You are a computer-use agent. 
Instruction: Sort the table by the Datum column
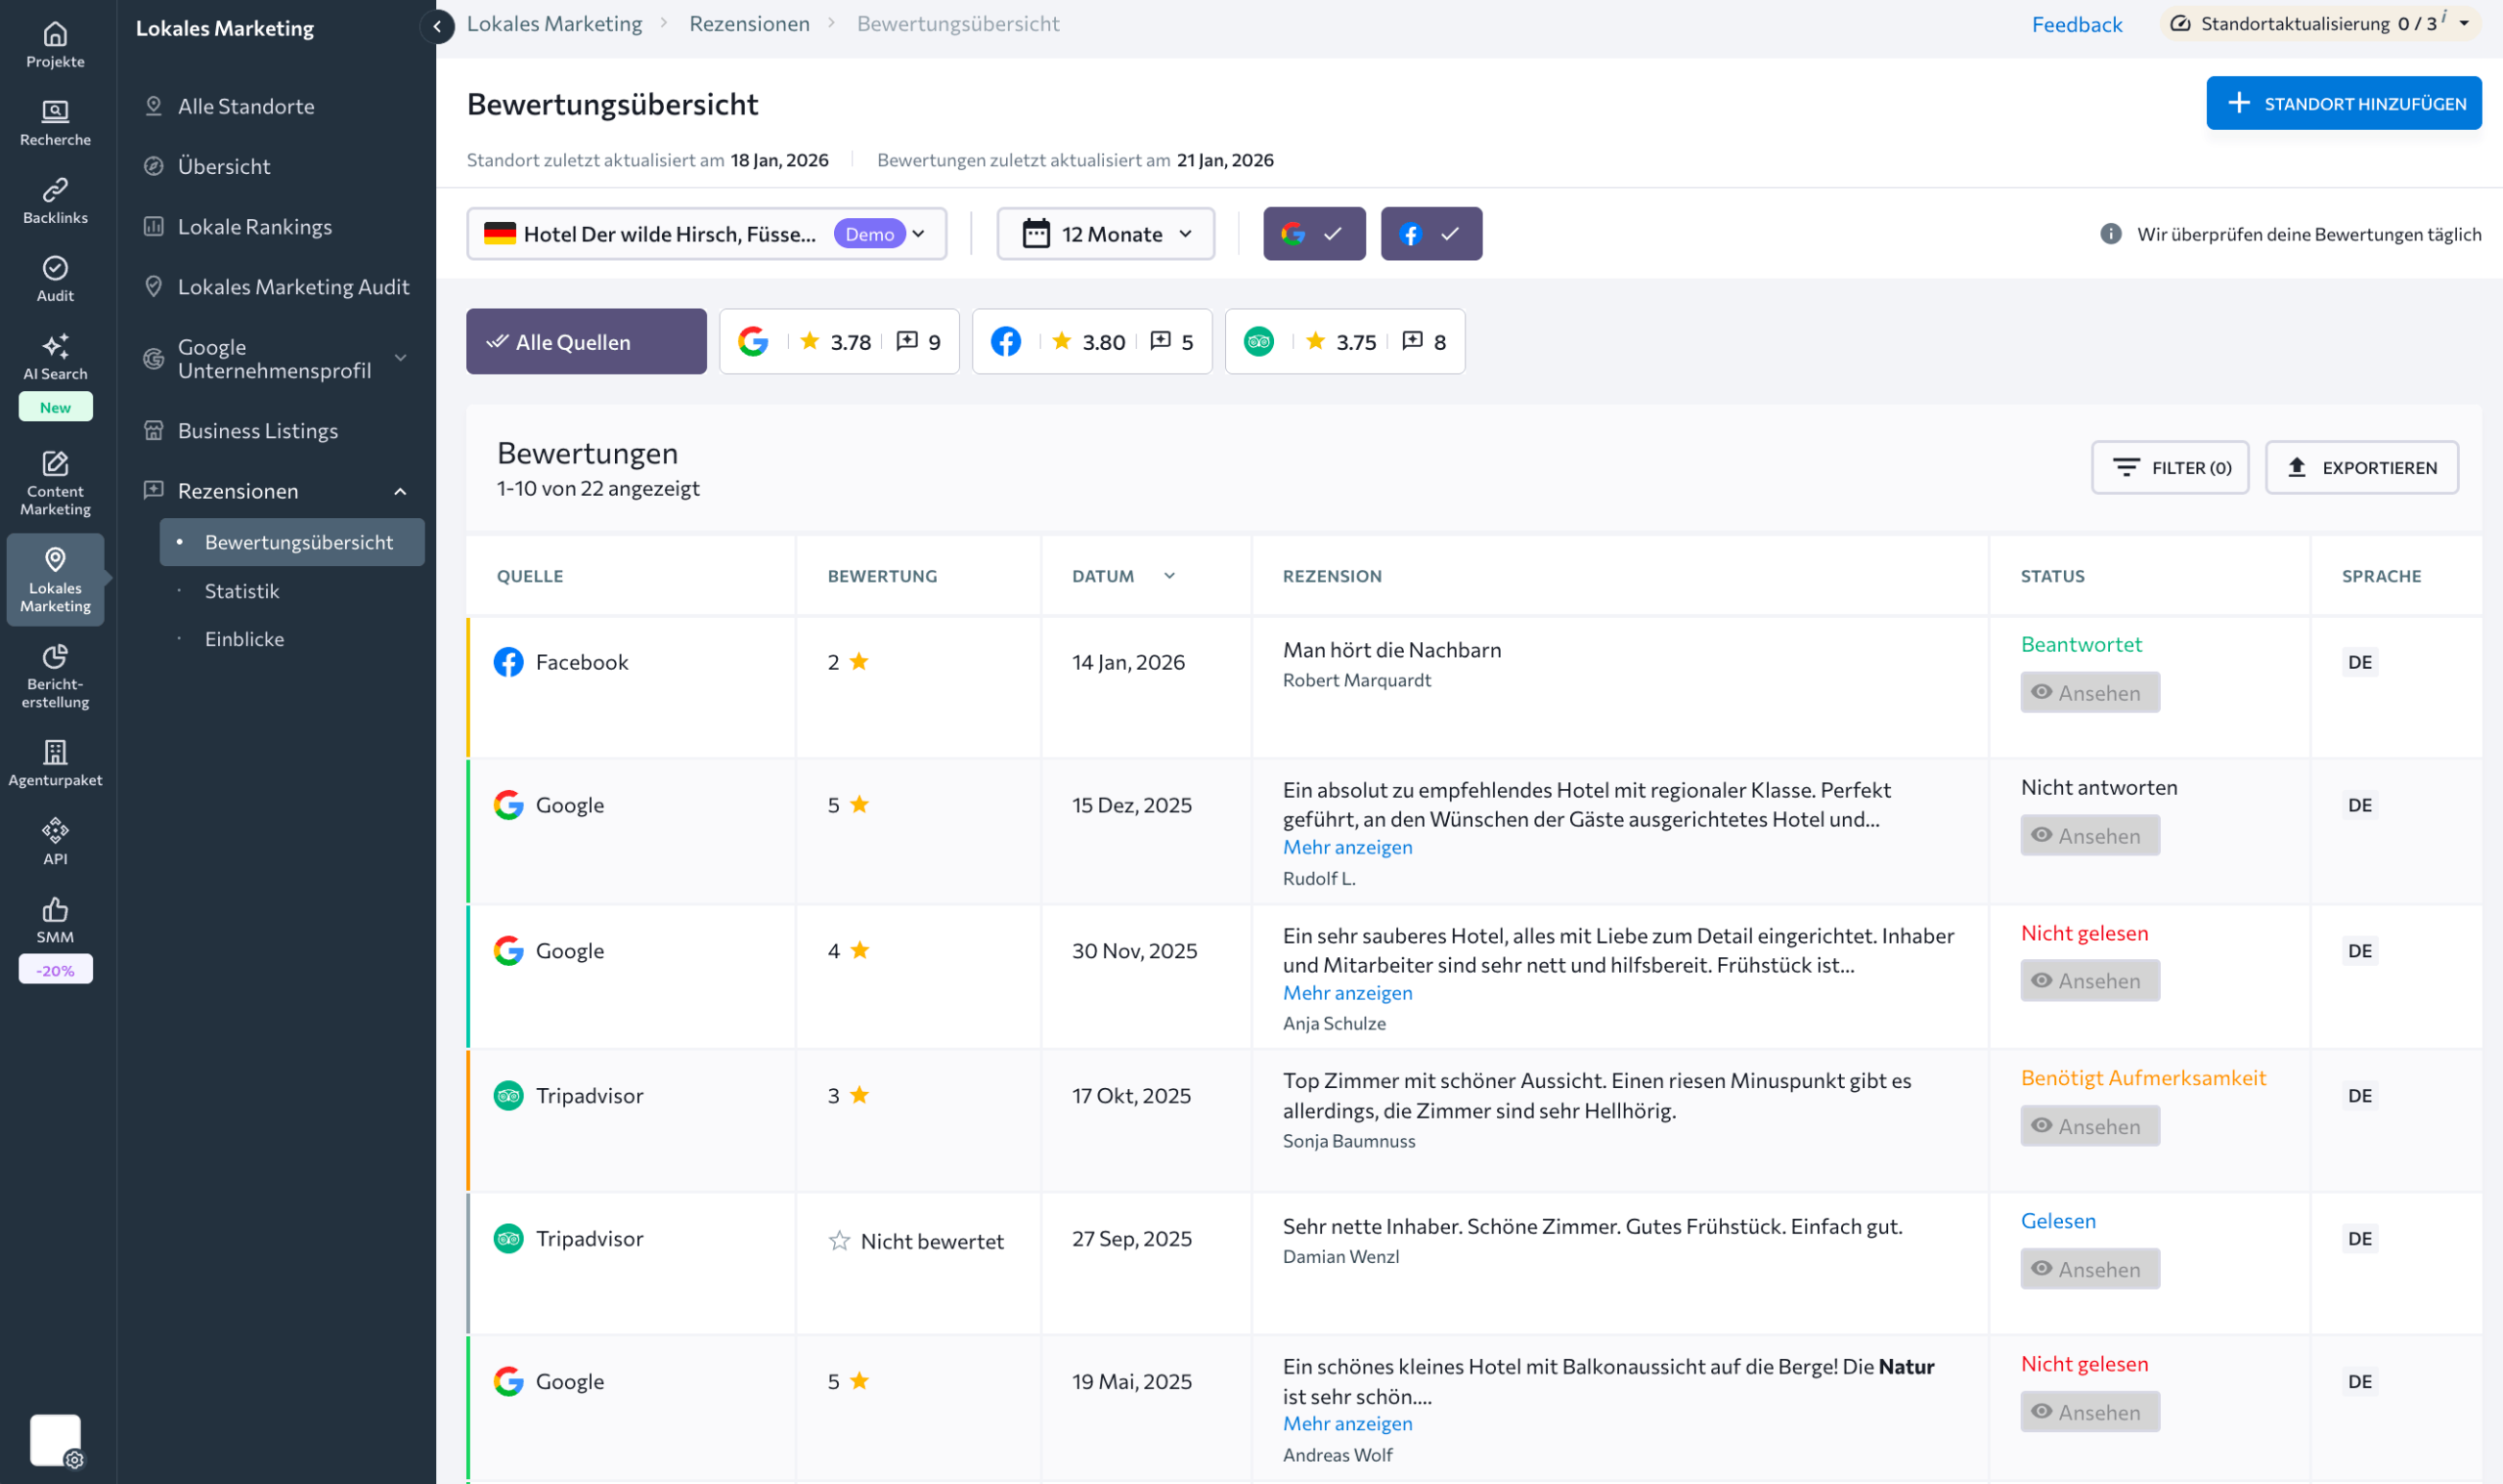1121,575
